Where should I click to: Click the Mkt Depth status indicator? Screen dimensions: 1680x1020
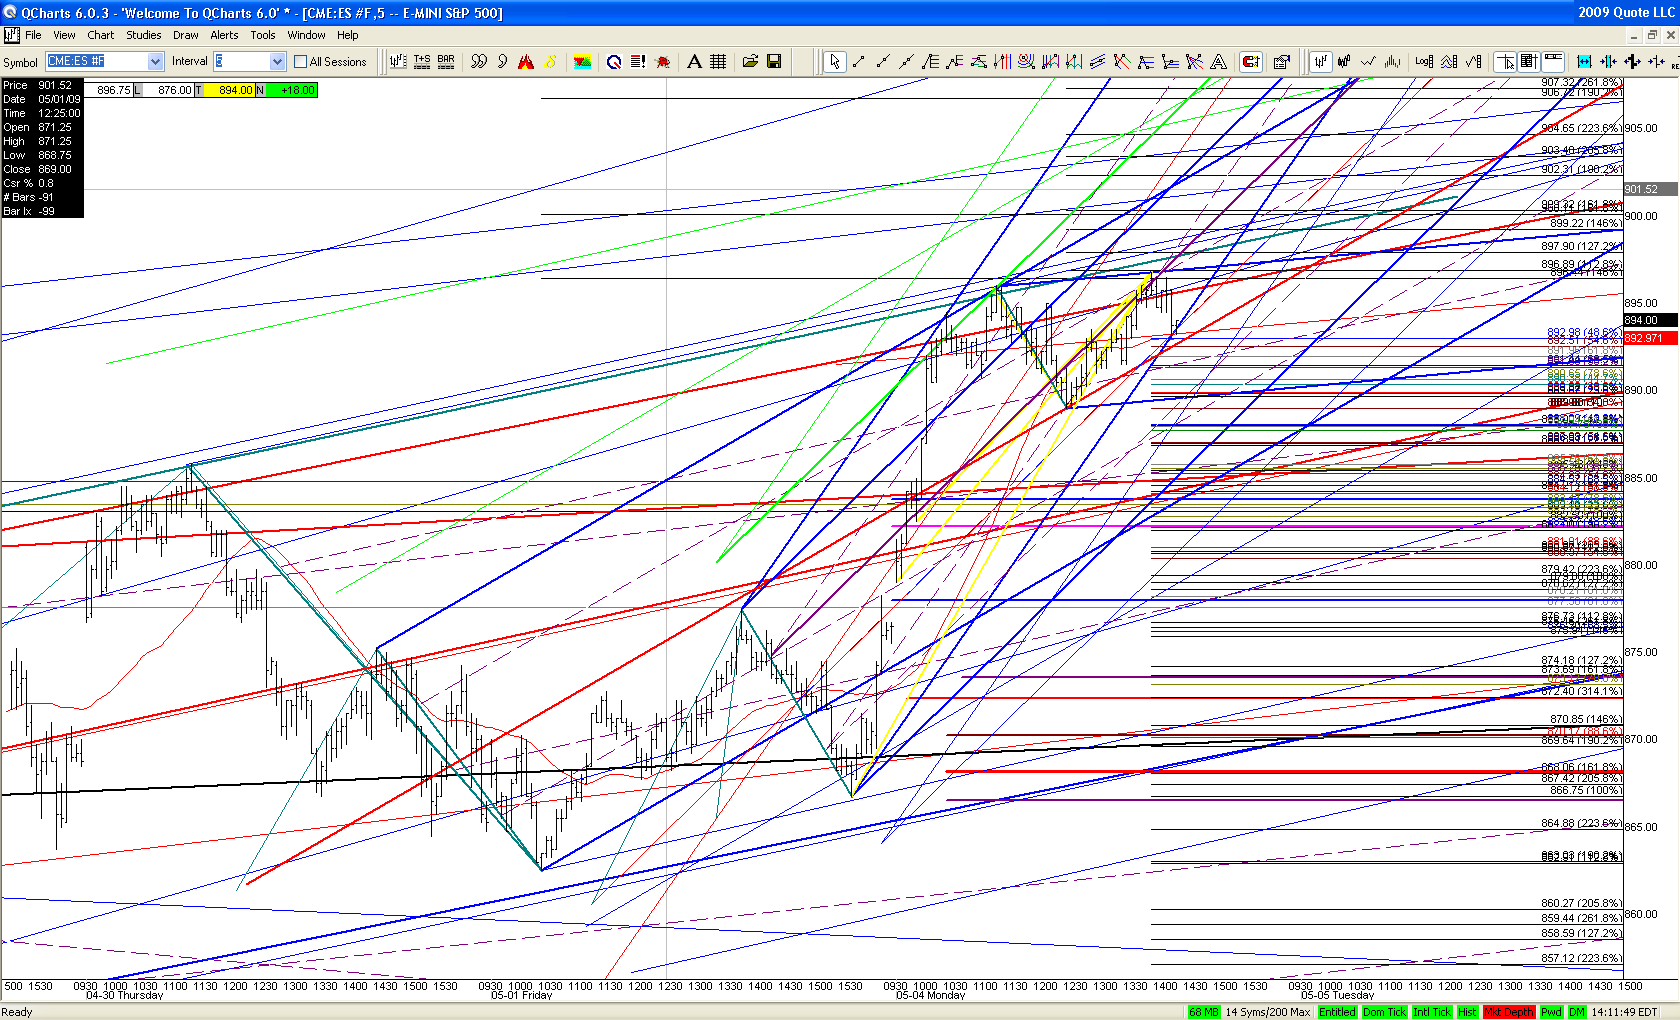tap(1509, 1012)
